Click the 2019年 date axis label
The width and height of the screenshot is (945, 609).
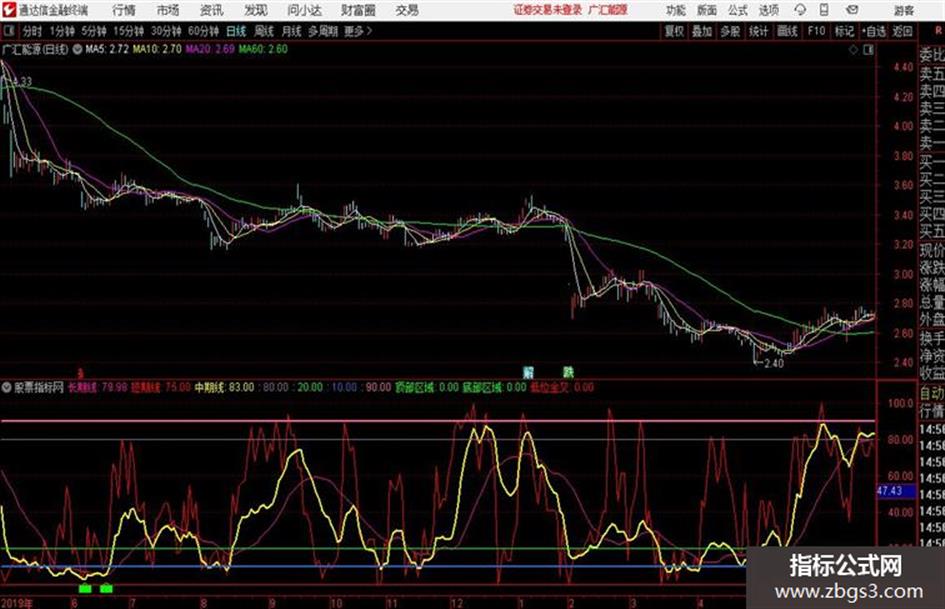tap(17, 603)
